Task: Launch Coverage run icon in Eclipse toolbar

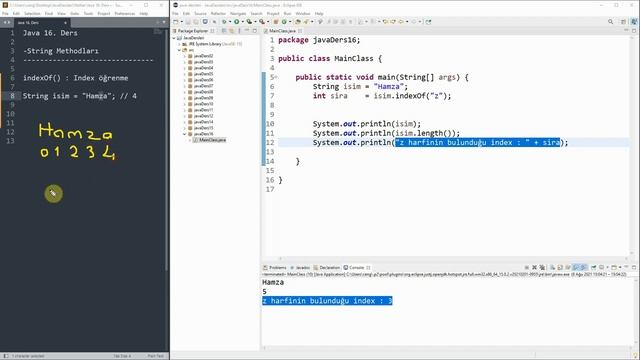Action: 249,22
